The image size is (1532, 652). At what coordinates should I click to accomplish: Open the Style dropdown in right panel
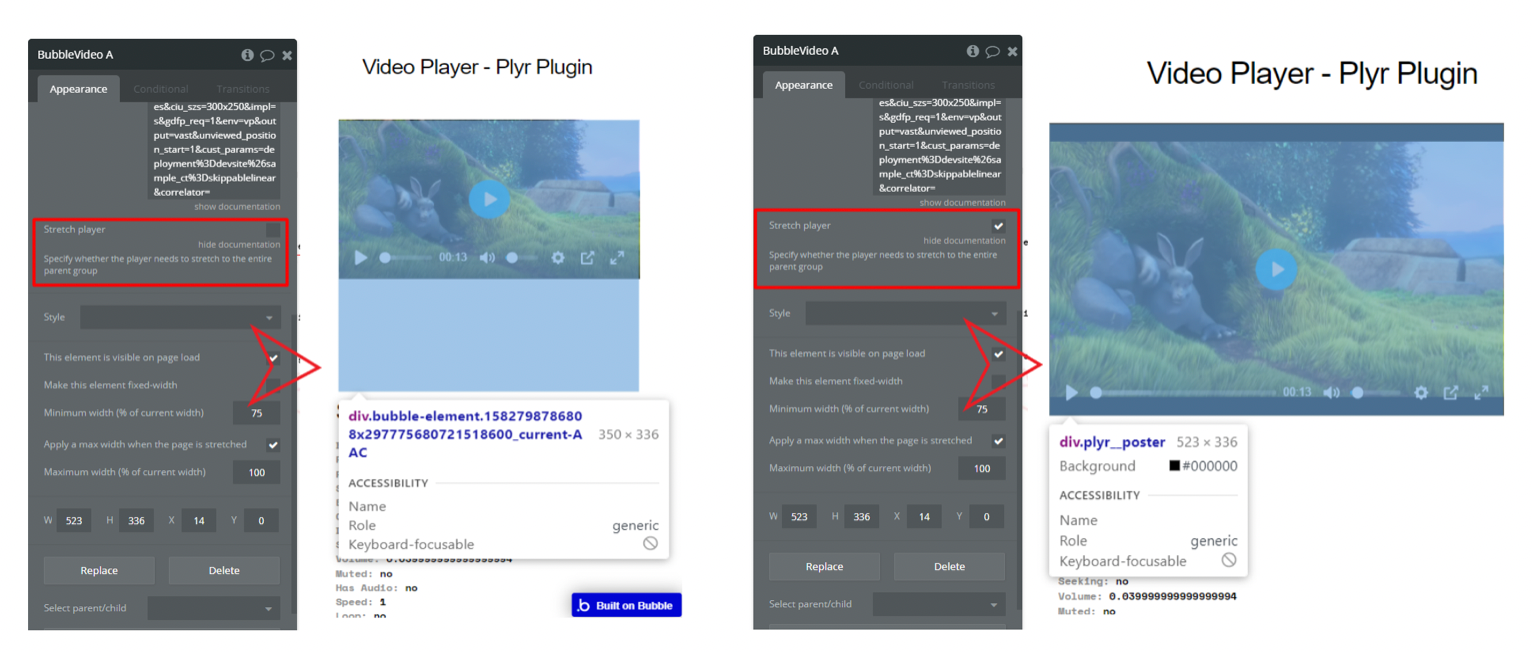coord(905,313)
